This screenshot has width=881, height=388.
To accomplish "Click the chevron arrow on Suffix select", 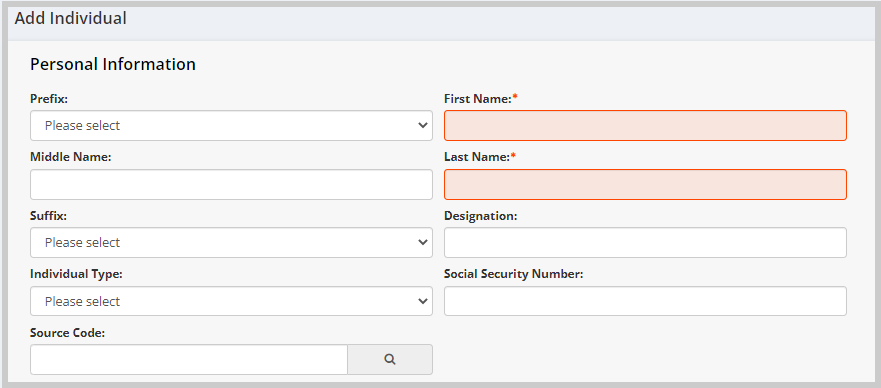I will (423, 243).
